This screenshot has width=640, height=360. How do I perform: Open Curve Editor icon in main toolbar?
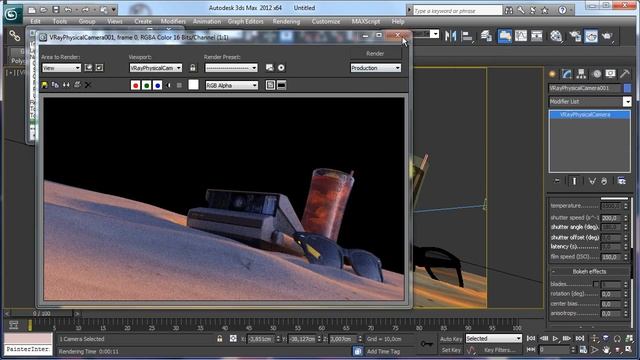pos(521,36)
